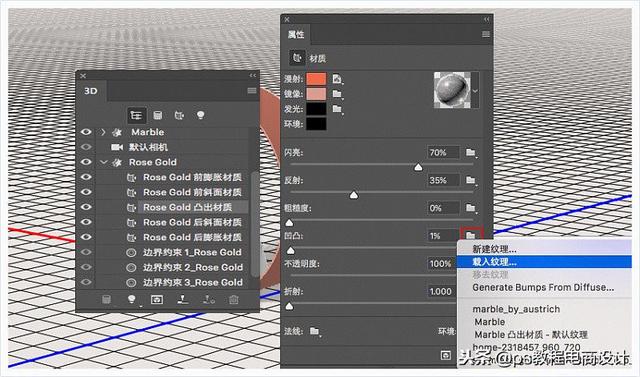Toggle visibility of Rose Gold 凸出材质
Image resolution: width=640 pixels, height=377 pixels.
(86, 207)
